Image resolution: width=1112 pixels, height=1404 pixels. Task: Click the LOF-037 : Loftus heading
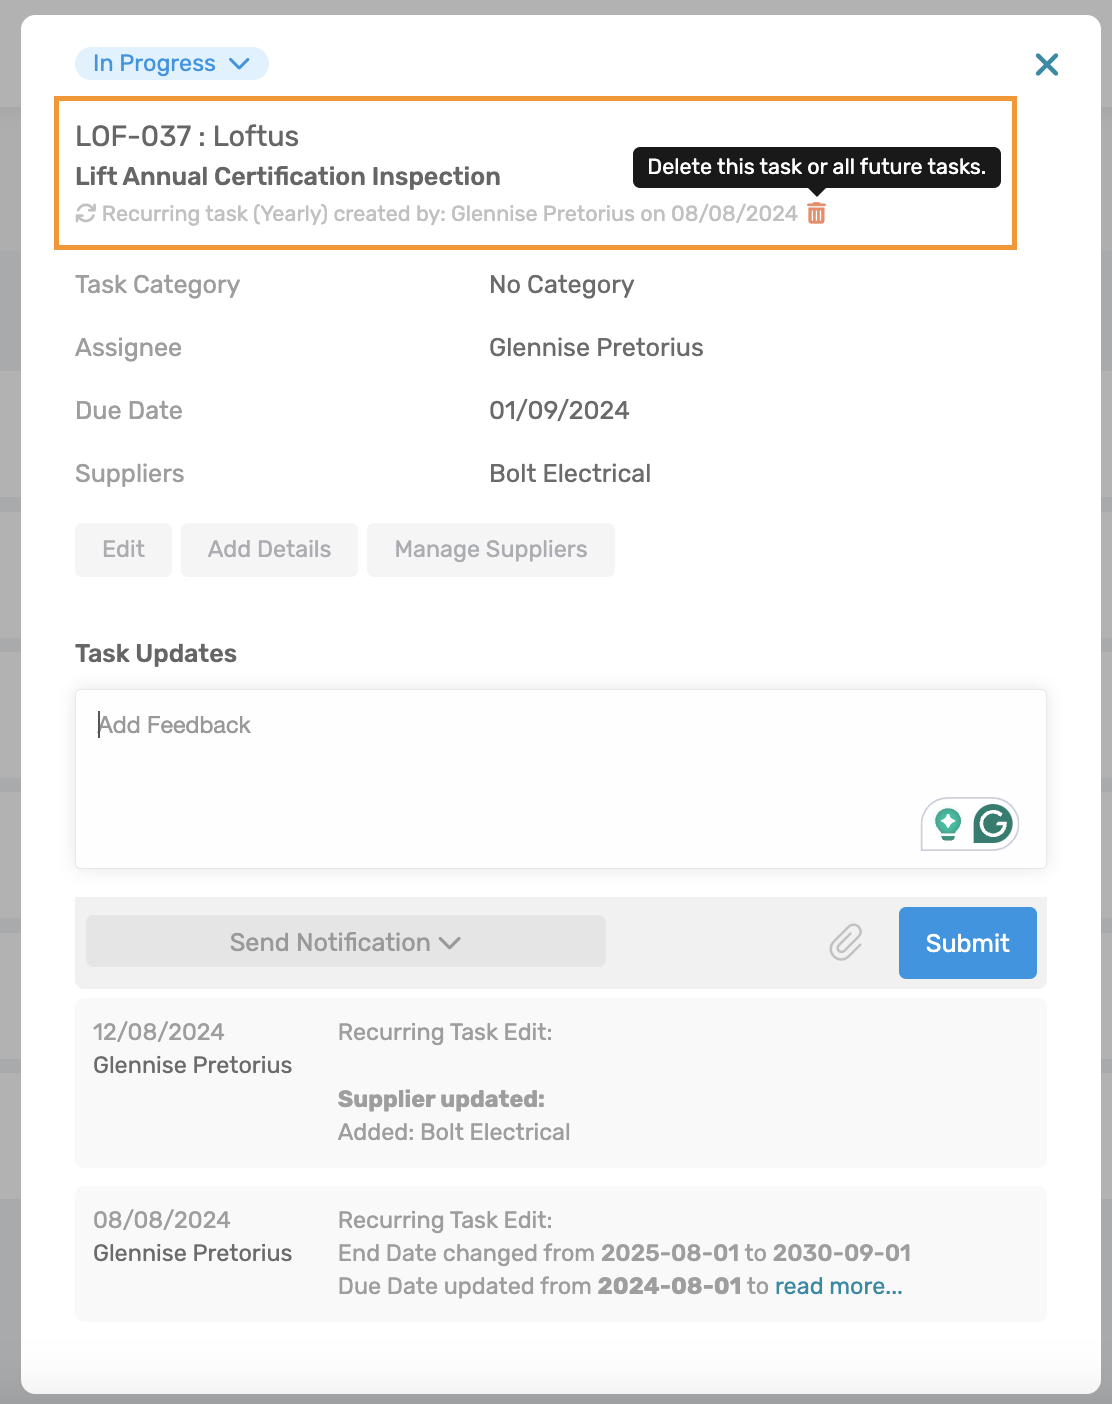click(x=187, y=136)
